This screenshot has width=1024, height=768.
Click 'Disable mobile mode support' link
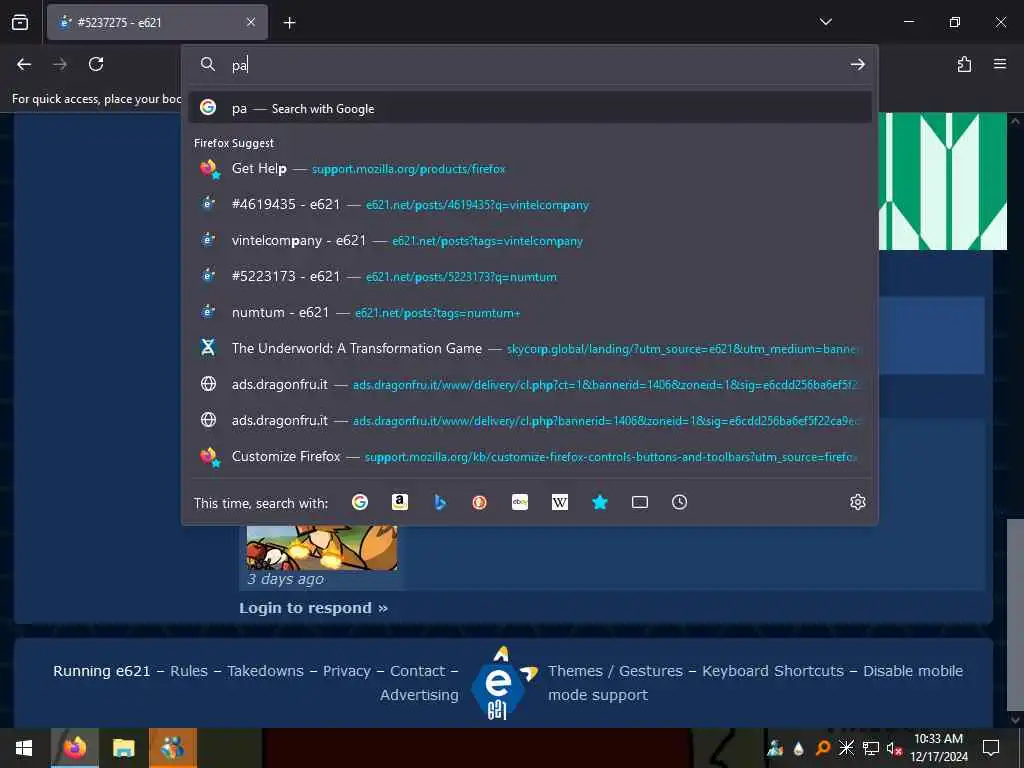click(755, 682)
